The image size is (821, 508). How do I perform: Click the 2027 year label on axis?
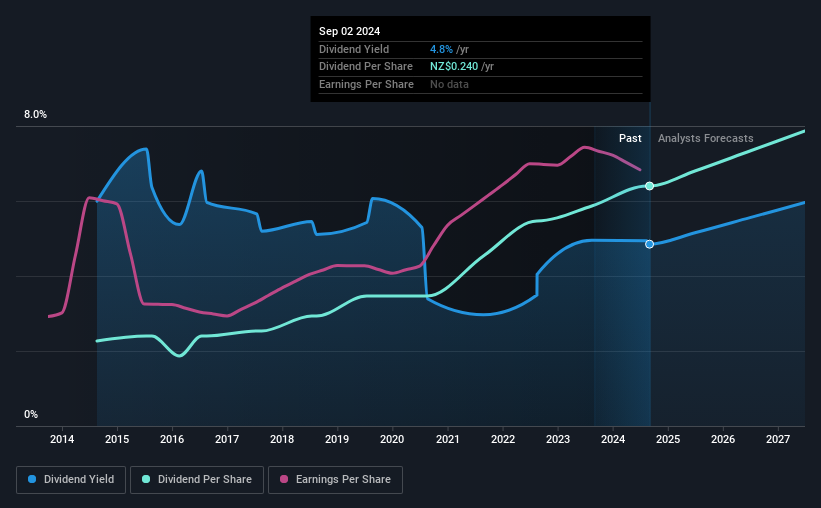tap(778, 439)
